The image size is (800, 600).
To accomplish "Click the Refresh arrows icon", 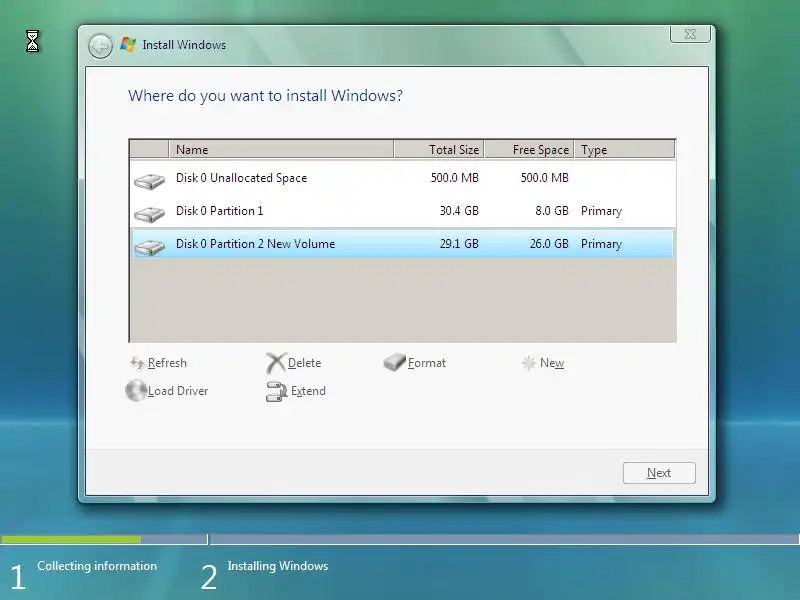I will point(137,363).
